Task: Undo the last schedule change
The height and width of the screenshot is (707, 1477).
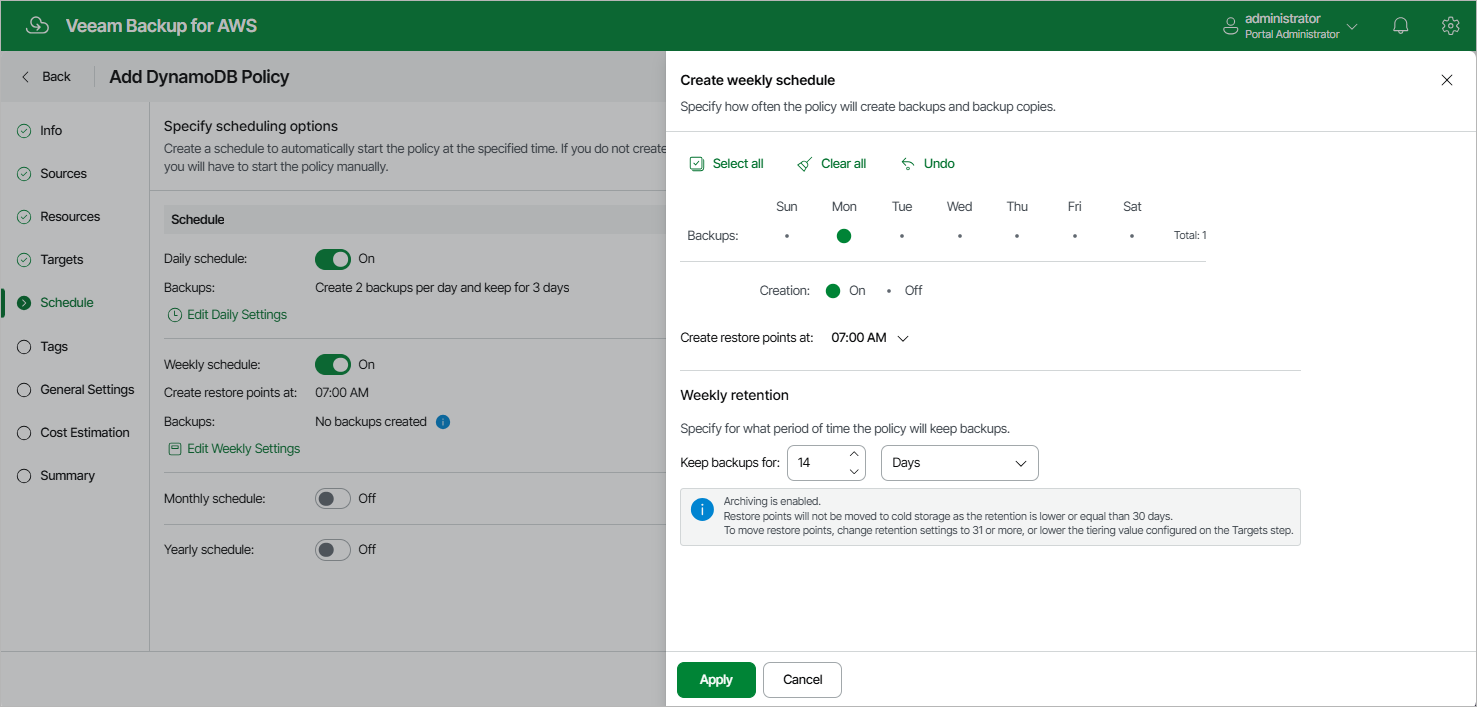Action: (x=939, y=163)
